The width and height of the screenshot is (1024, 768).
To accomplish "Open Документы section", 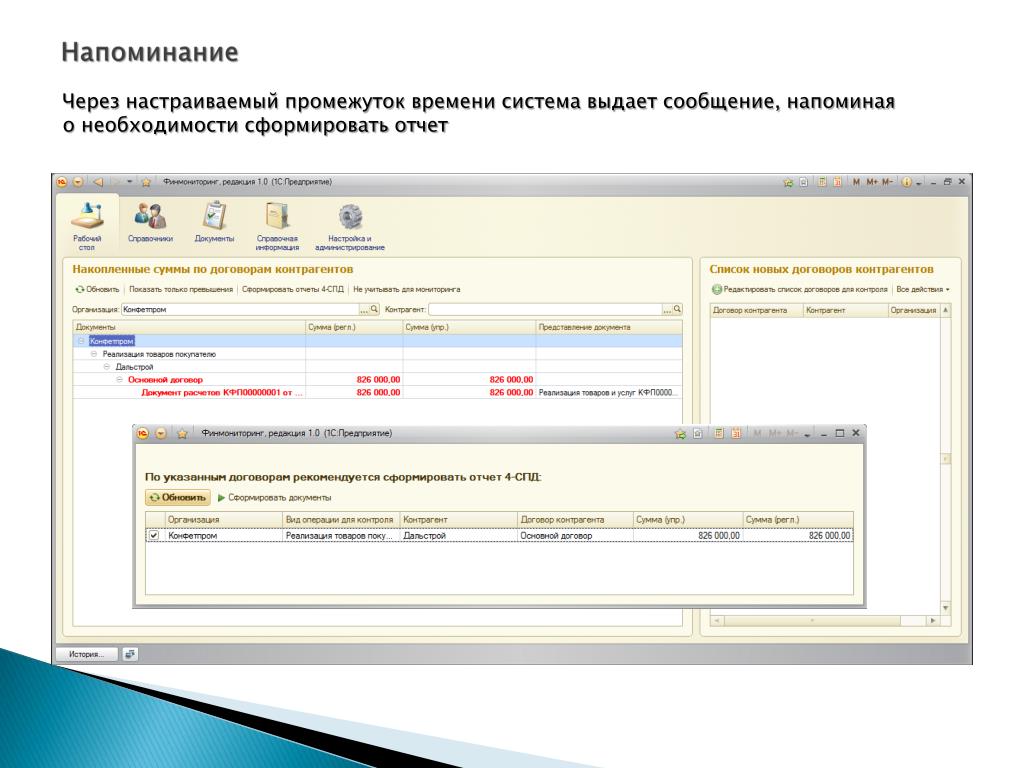I will [x=214, y=223].
